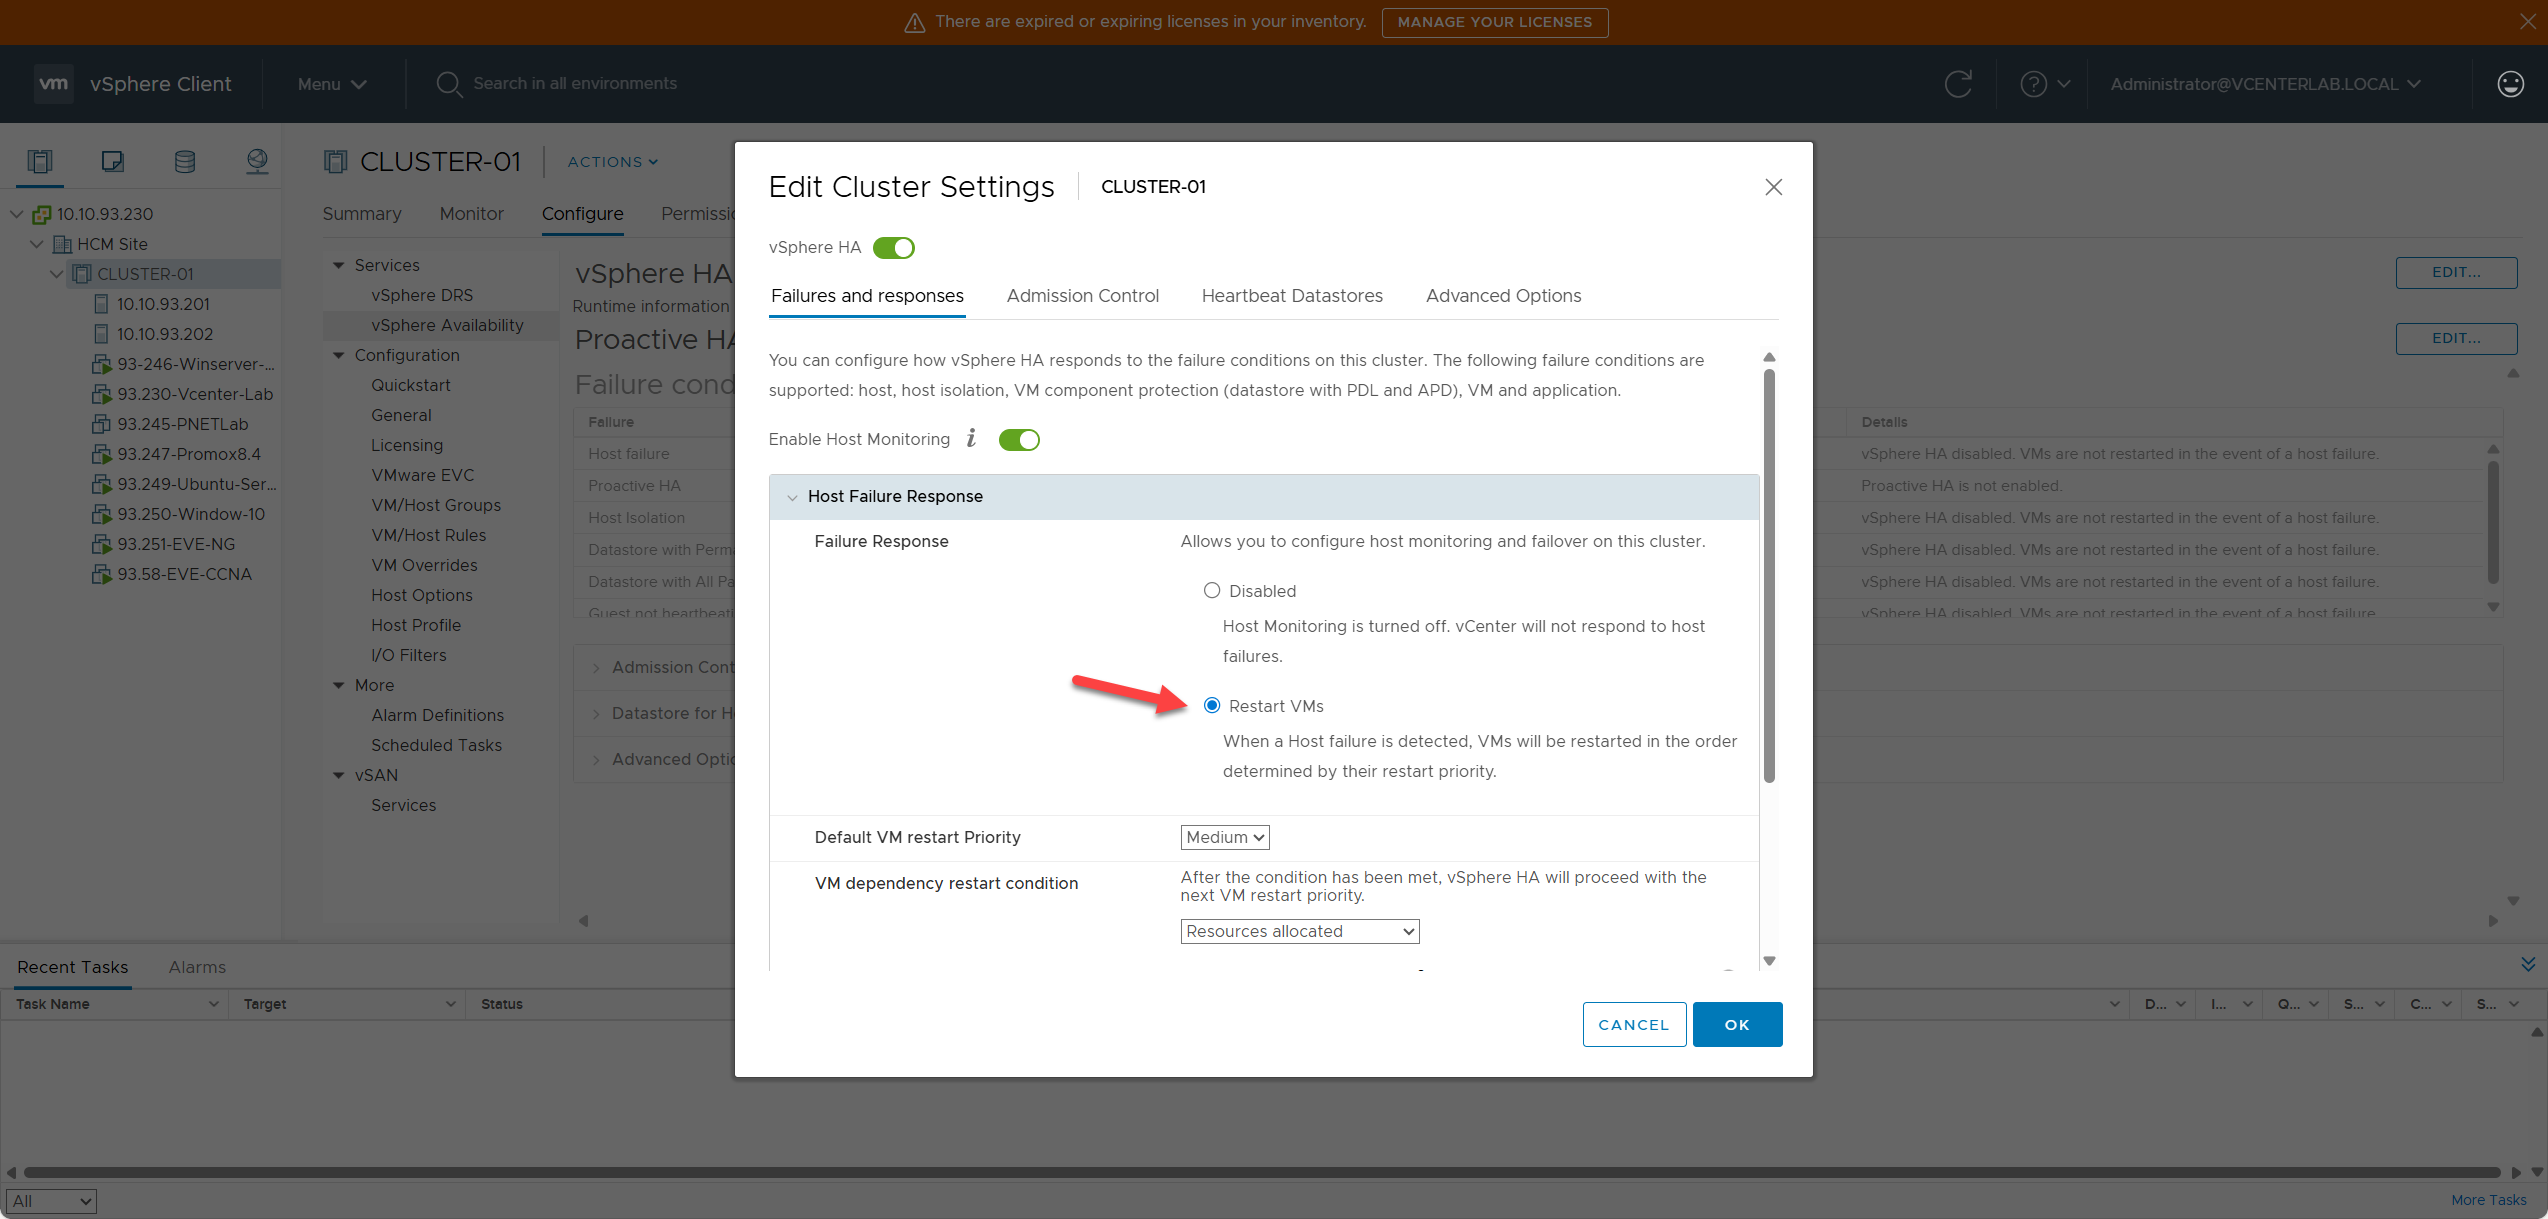Open the Networking inventory view
The width and height of the screenshot is (2548, 1219).
257,161
